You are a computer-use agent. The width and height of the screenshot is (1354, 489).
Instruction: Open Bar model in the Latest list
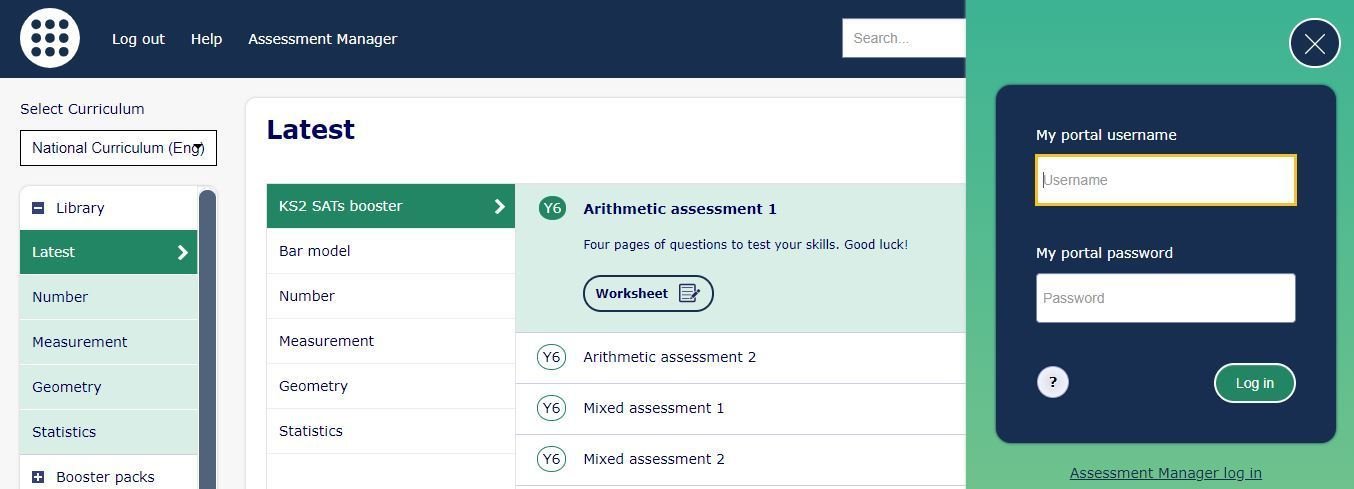(x=391, y=251)
